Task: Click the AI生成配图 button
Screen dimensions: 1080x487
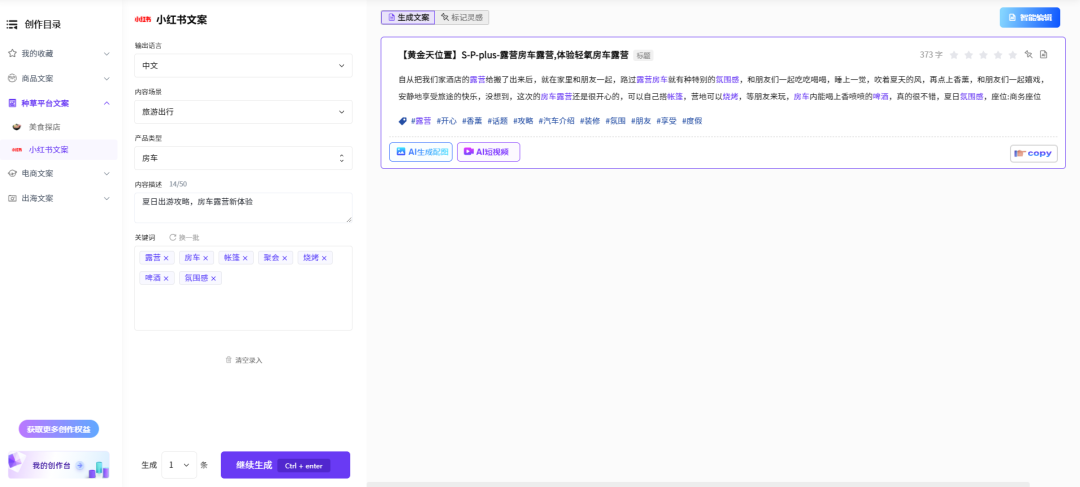Action: 421,152
